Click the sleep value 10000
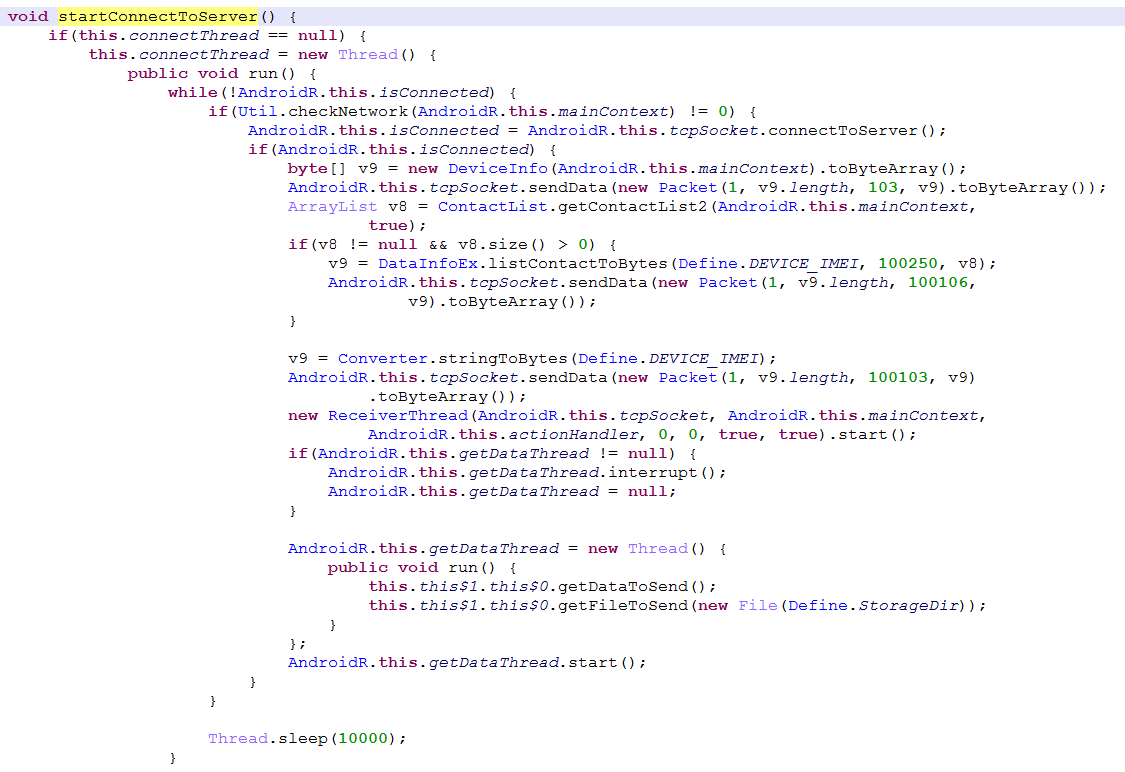The height and width of the screenshot is (772, 1125). pos(362,739)
